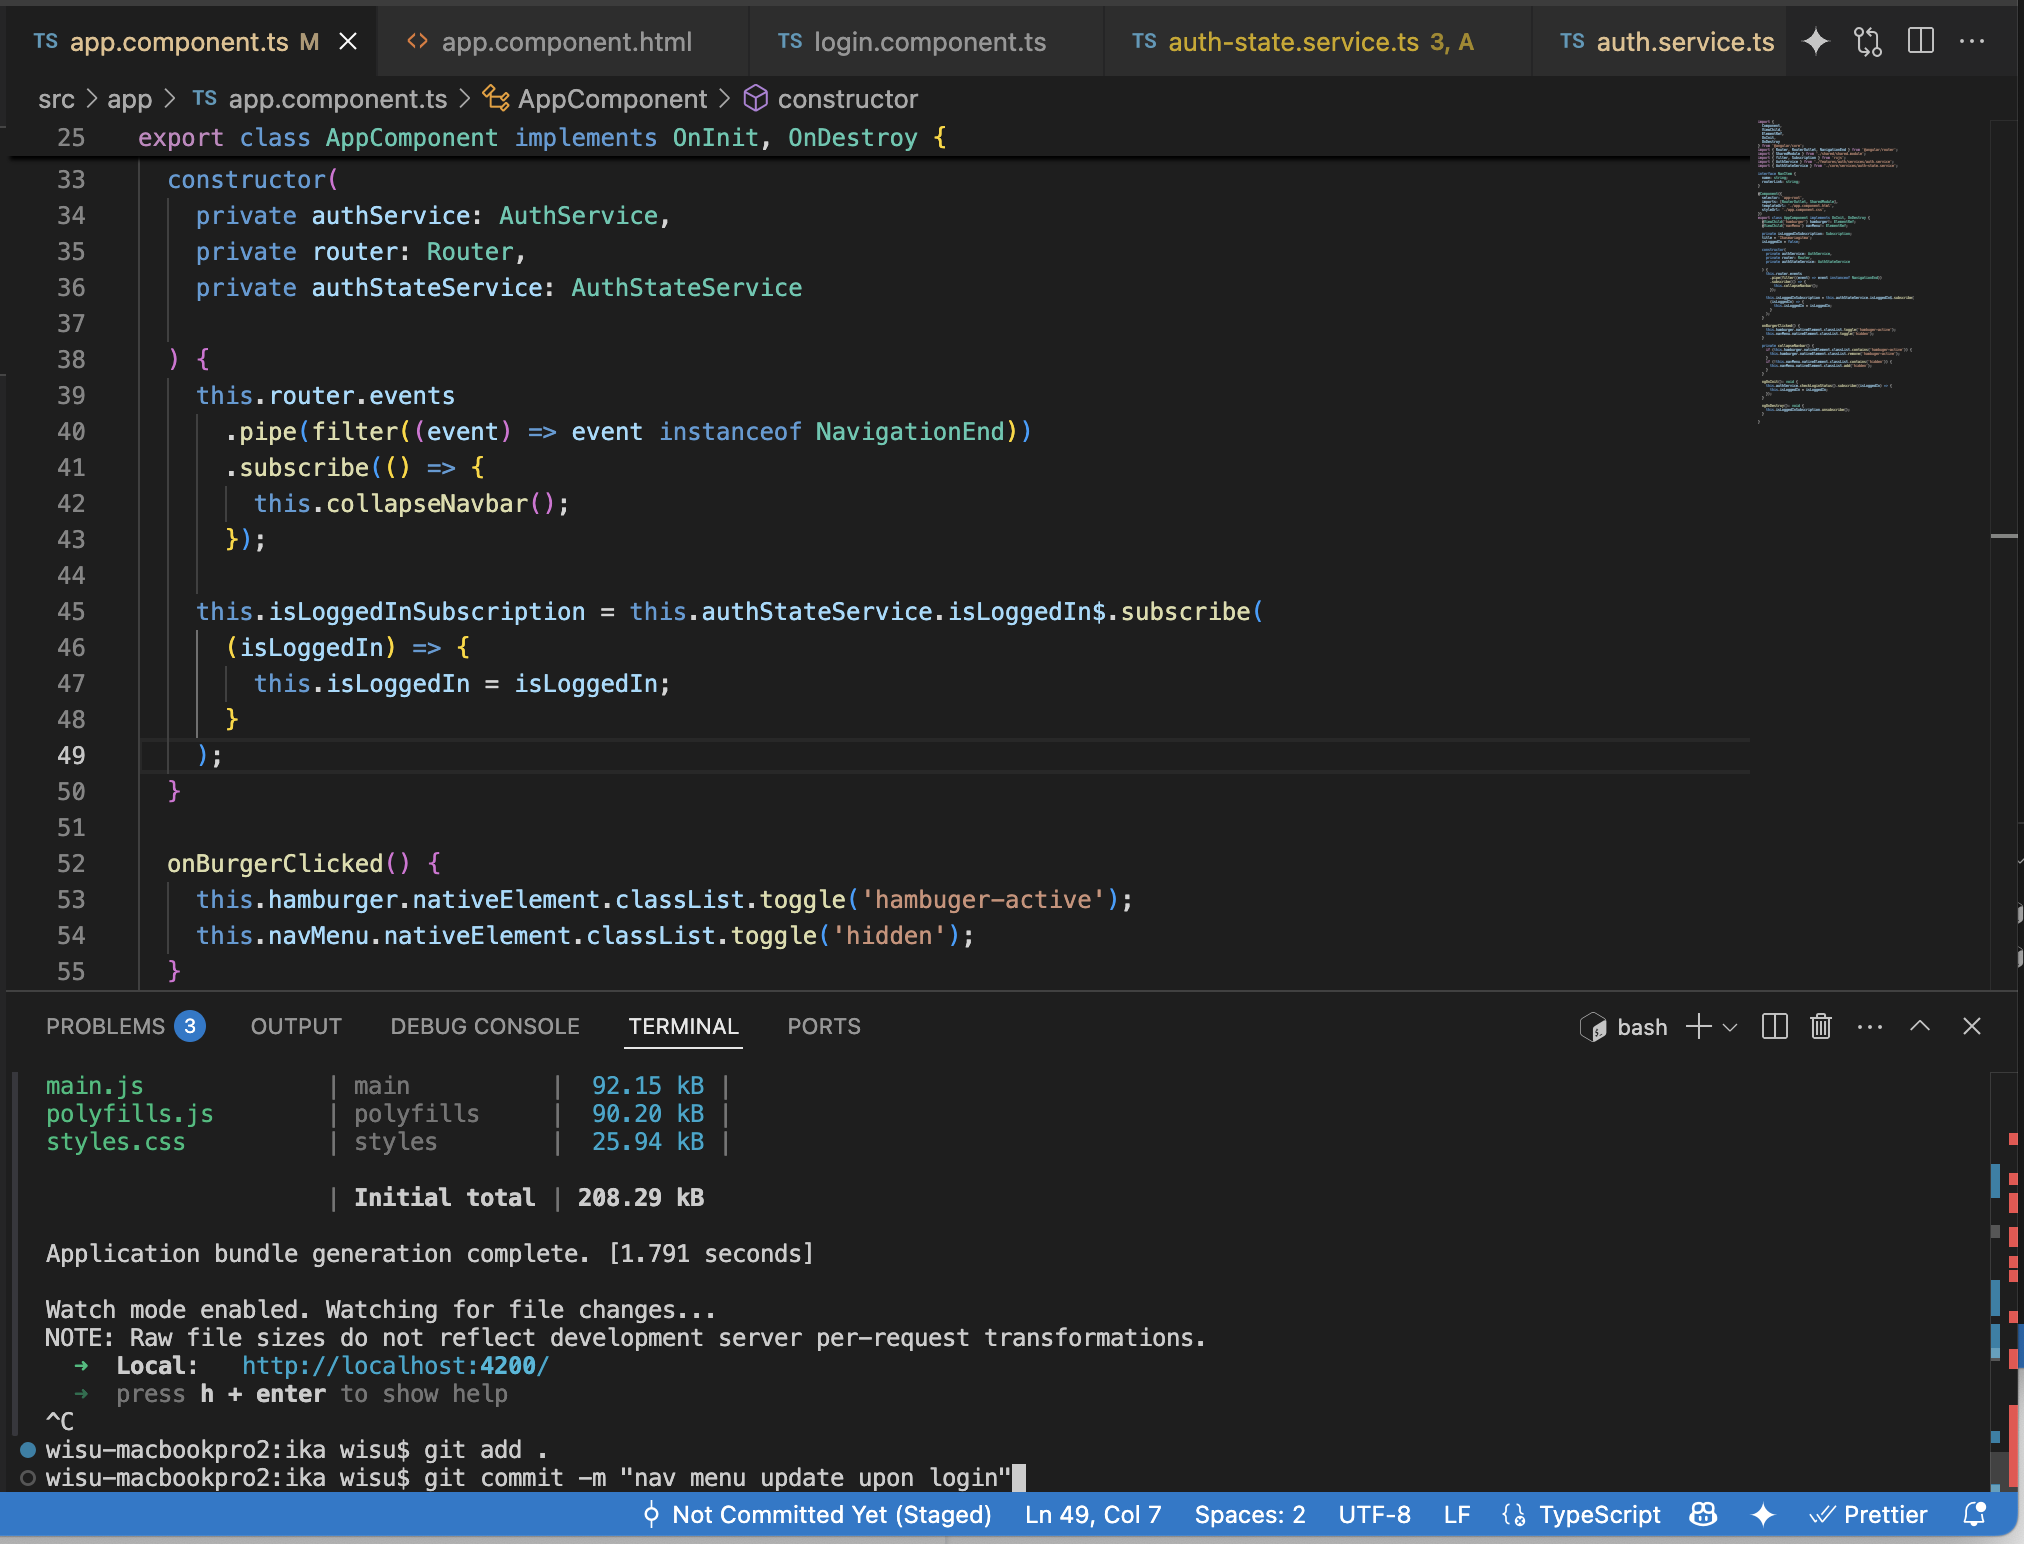This screenshot has width=2024, height=1544.
Task: Open app.component.ts breadcrumb dropdown
Action: tap(337, 99)
